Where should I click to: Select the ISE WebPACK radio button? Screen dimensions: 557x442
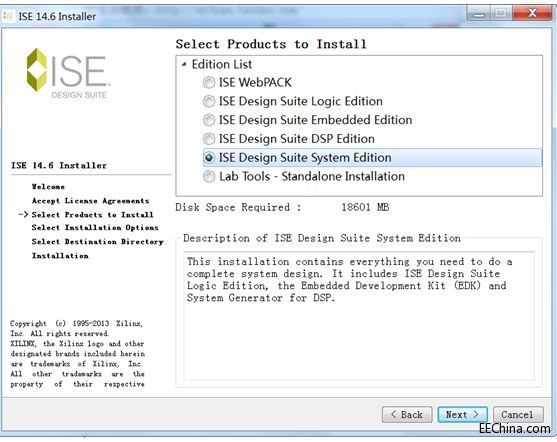coord(209,82)
